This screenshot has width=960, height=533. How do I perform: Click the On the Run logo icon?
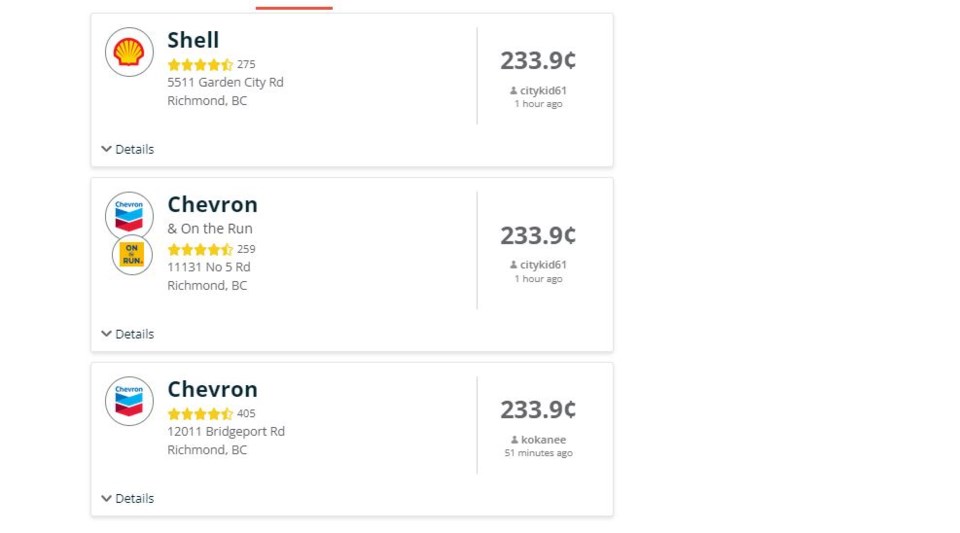tap(132, 255)
